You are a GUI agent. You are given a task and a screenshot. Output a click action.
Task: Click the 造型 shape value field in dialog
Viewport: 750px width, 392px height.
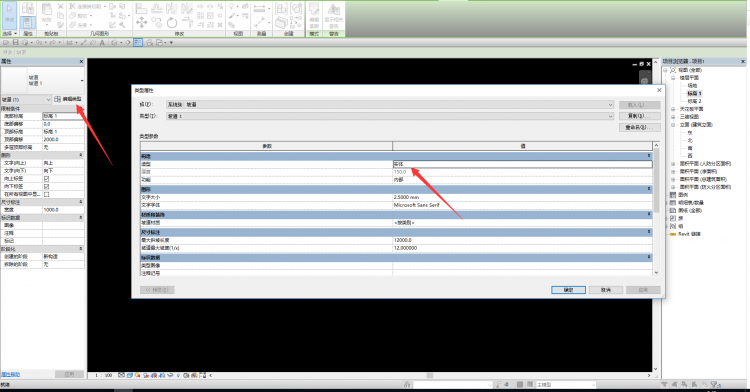click(x=522, y=164)
